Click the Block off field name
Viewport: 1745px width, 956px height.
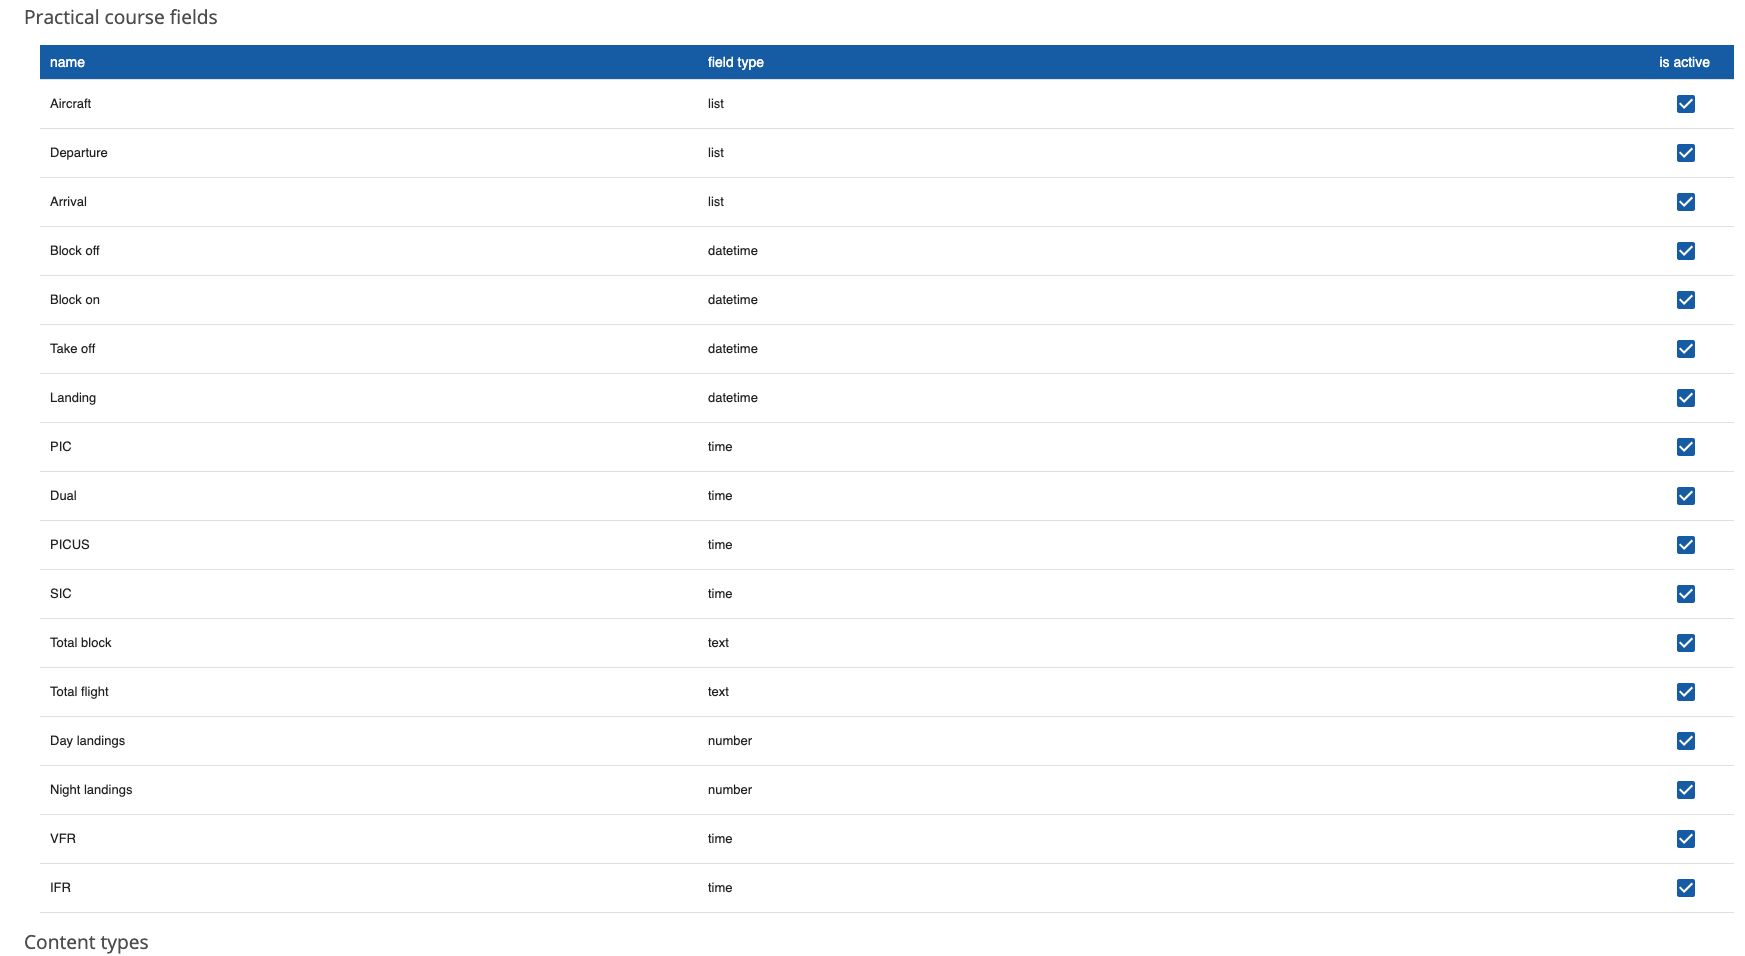click(75, 251)
